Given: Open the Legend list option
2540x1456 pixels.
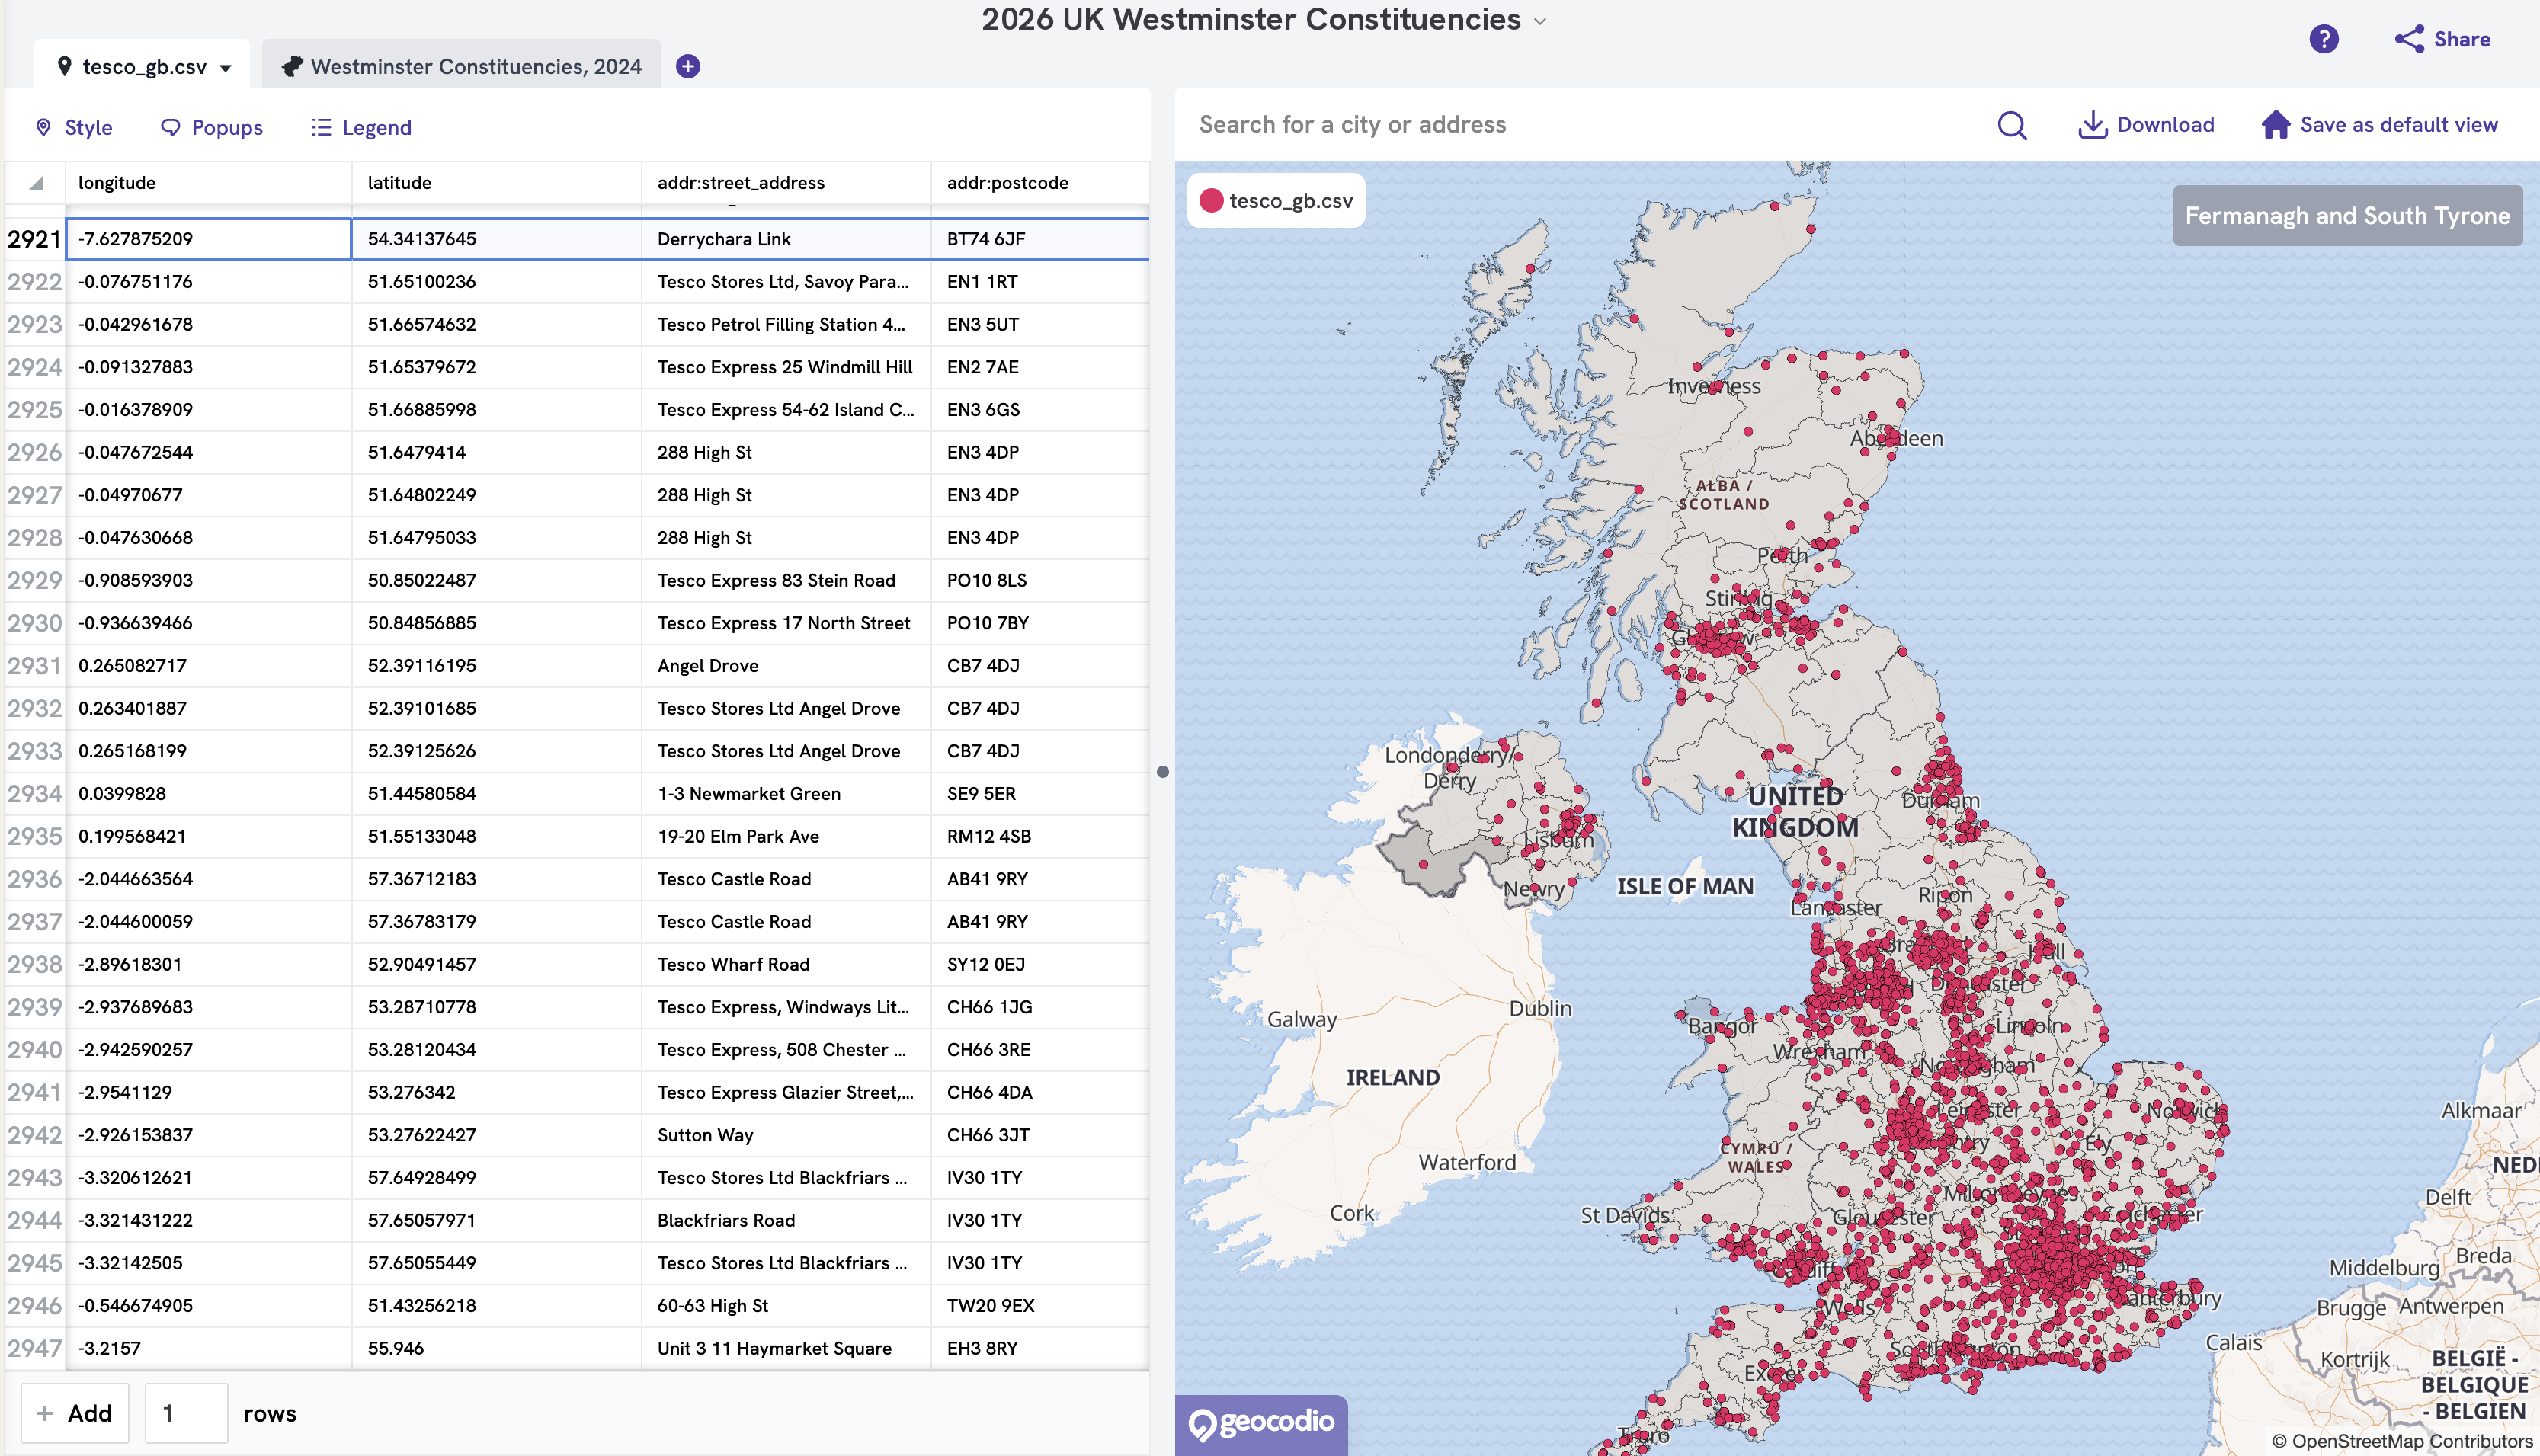Looking at the screenshot, I should pos(361,127).
